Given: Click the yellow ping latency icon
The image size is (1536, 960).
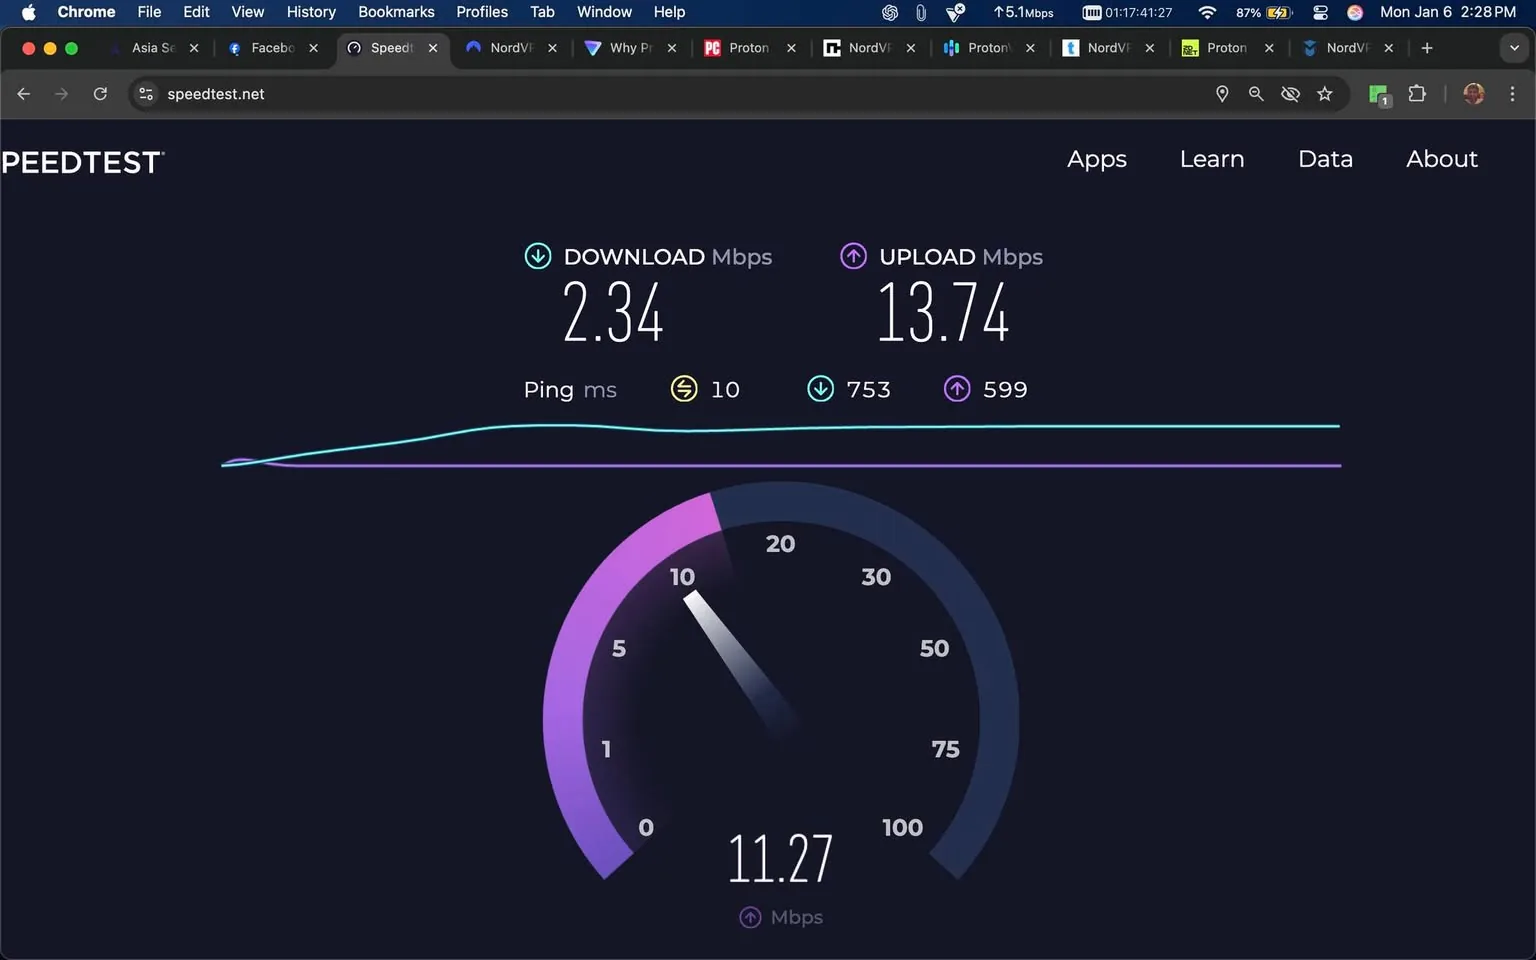Looking at the screenshot, I should coord(683,389).
